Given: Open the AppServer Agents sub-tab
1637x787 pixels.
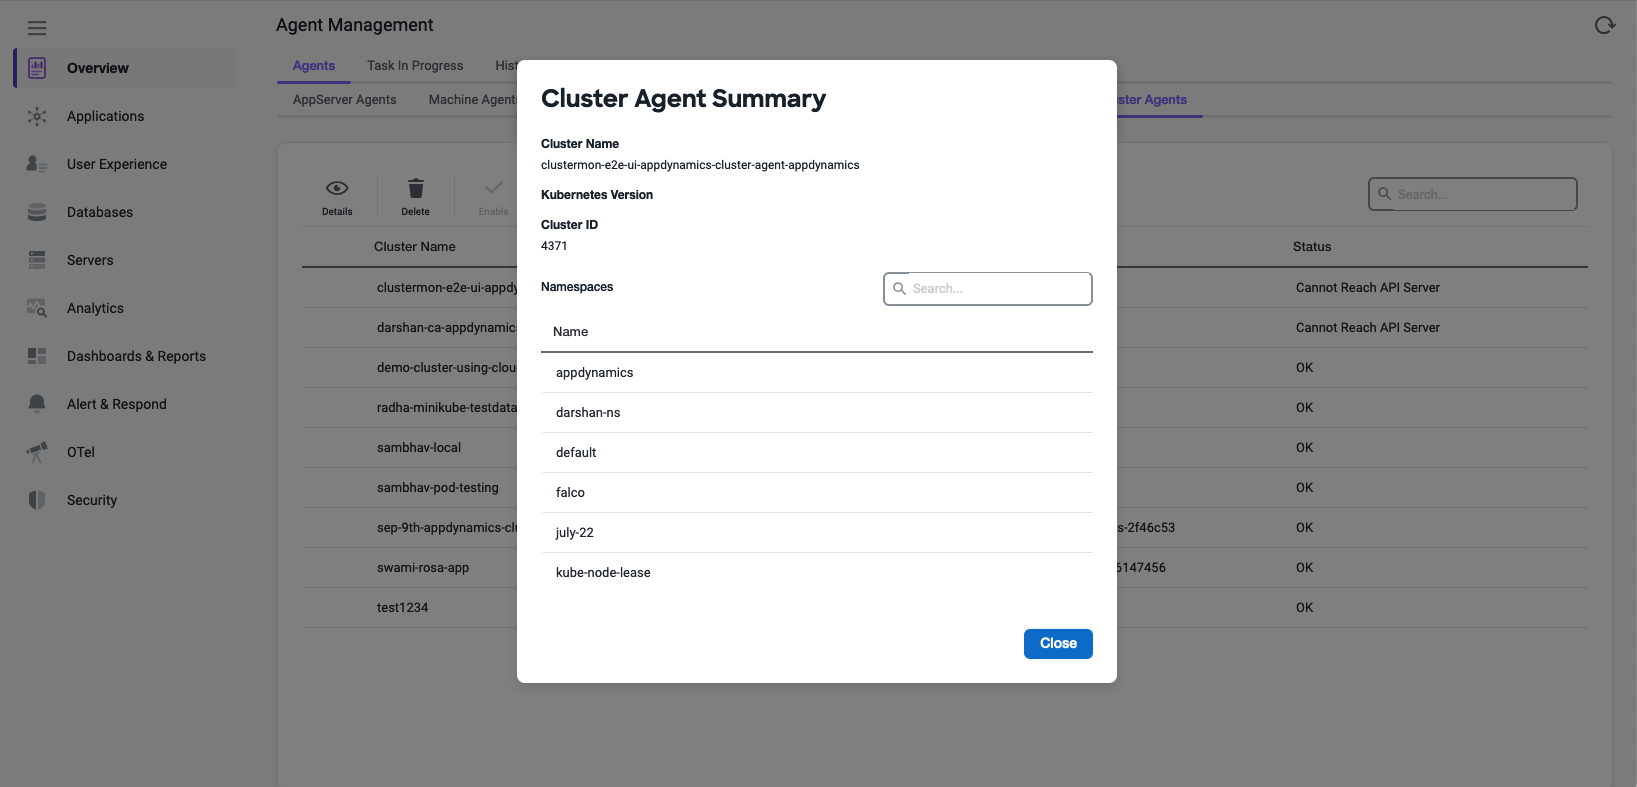Looking at the screenshot, I should 345,100.
